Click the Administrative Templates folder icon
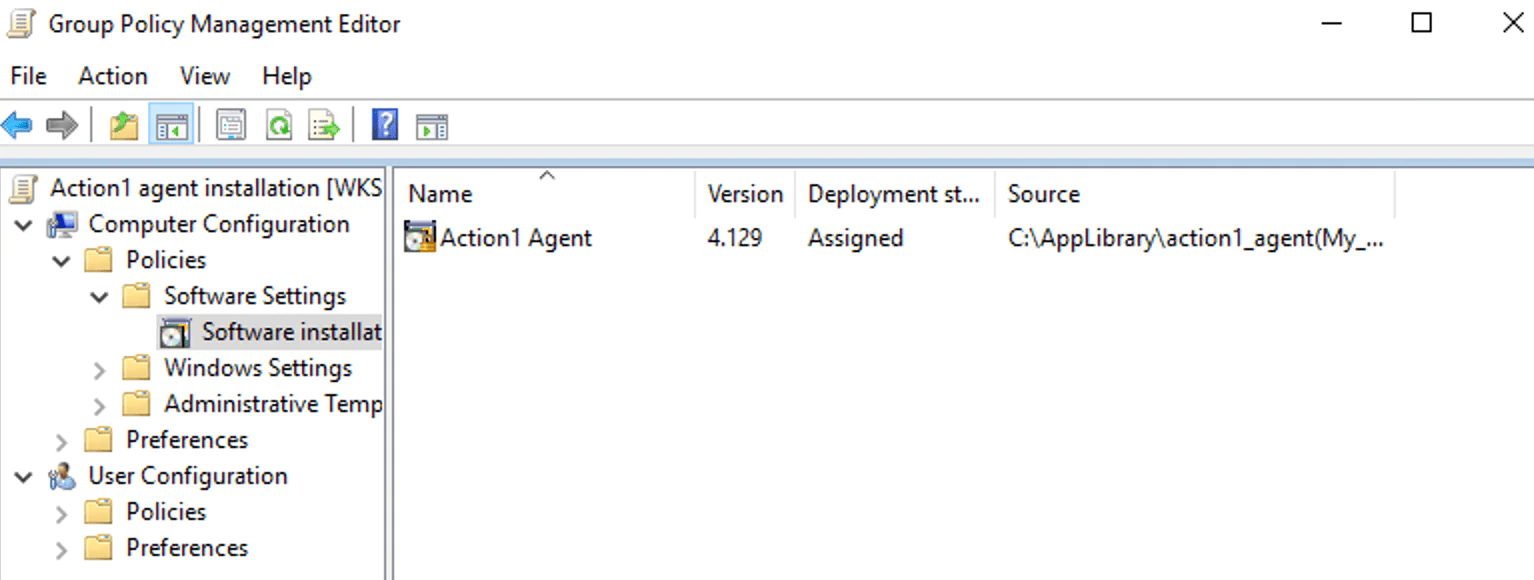Screen dimensions: 1534x580 point(137,405)
